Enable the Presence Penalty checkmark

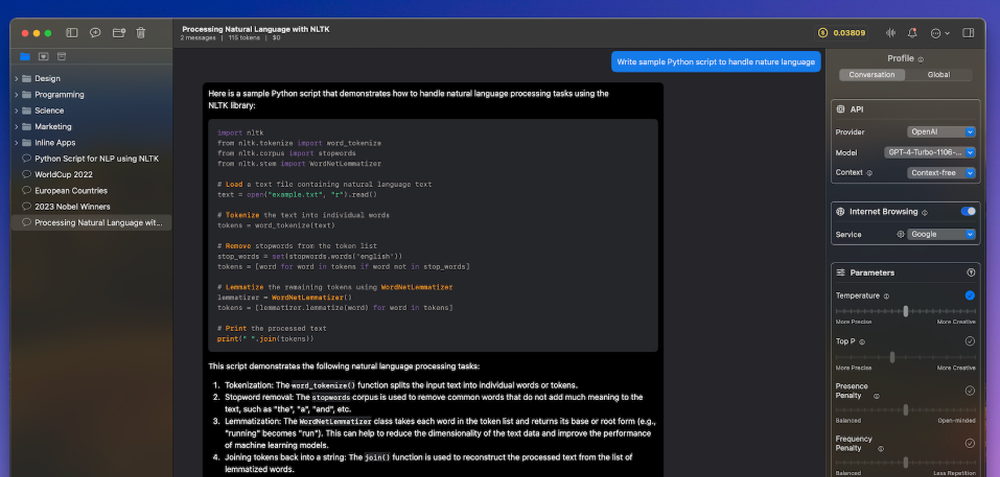pyautogui.click(x=970, y=390)
